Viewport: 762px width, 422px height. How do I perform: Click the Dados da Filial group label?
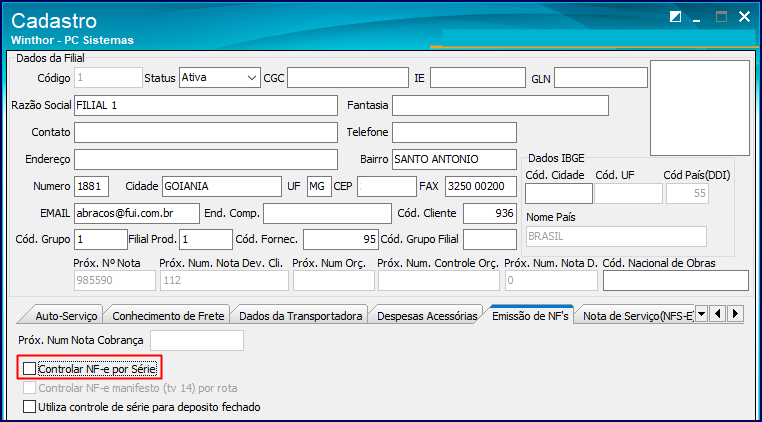50,58
